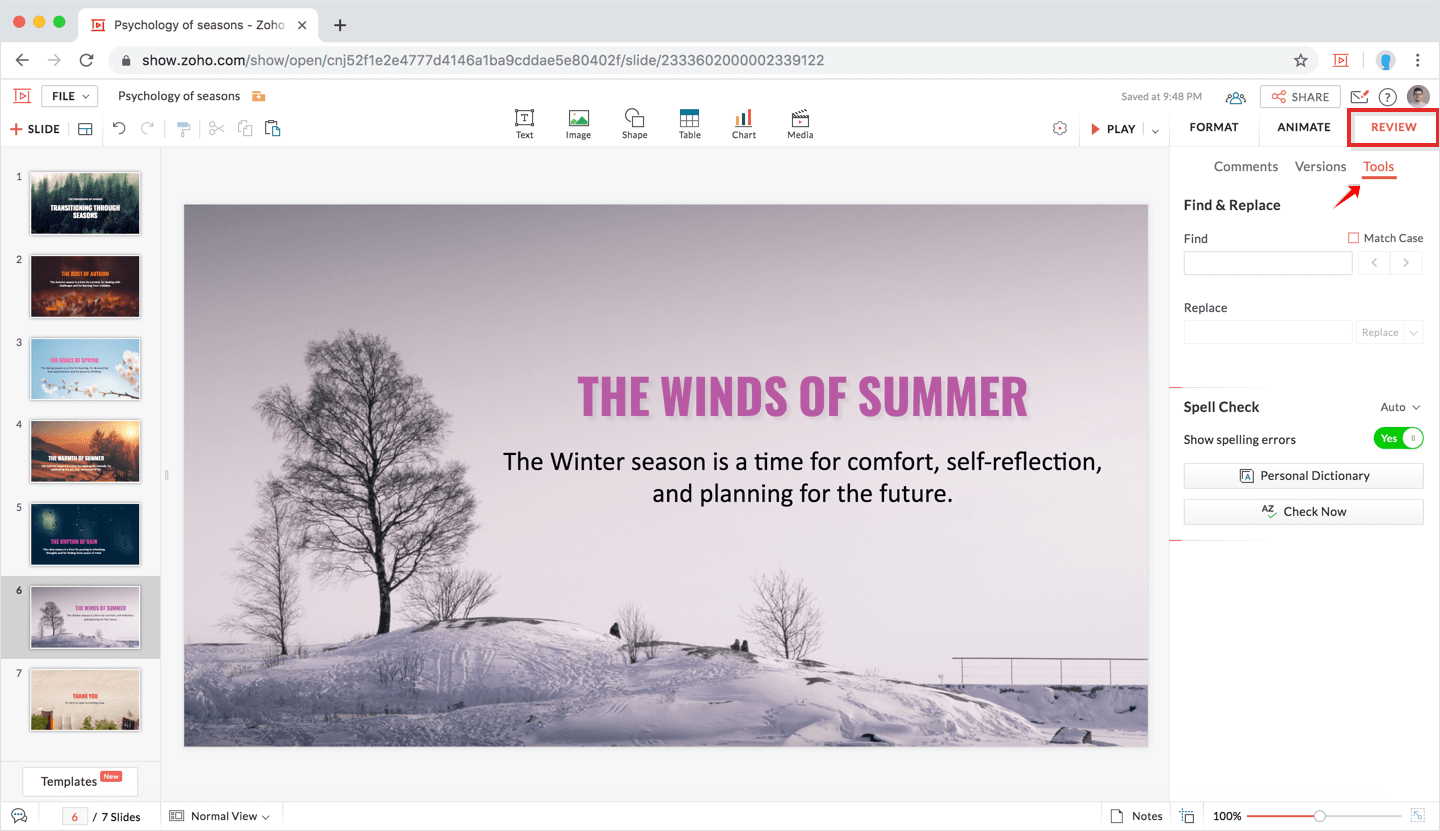Viewport: 1440px width, 831px height.
Task: Click the Paste clipboard icon
Action: click(272, 128)
